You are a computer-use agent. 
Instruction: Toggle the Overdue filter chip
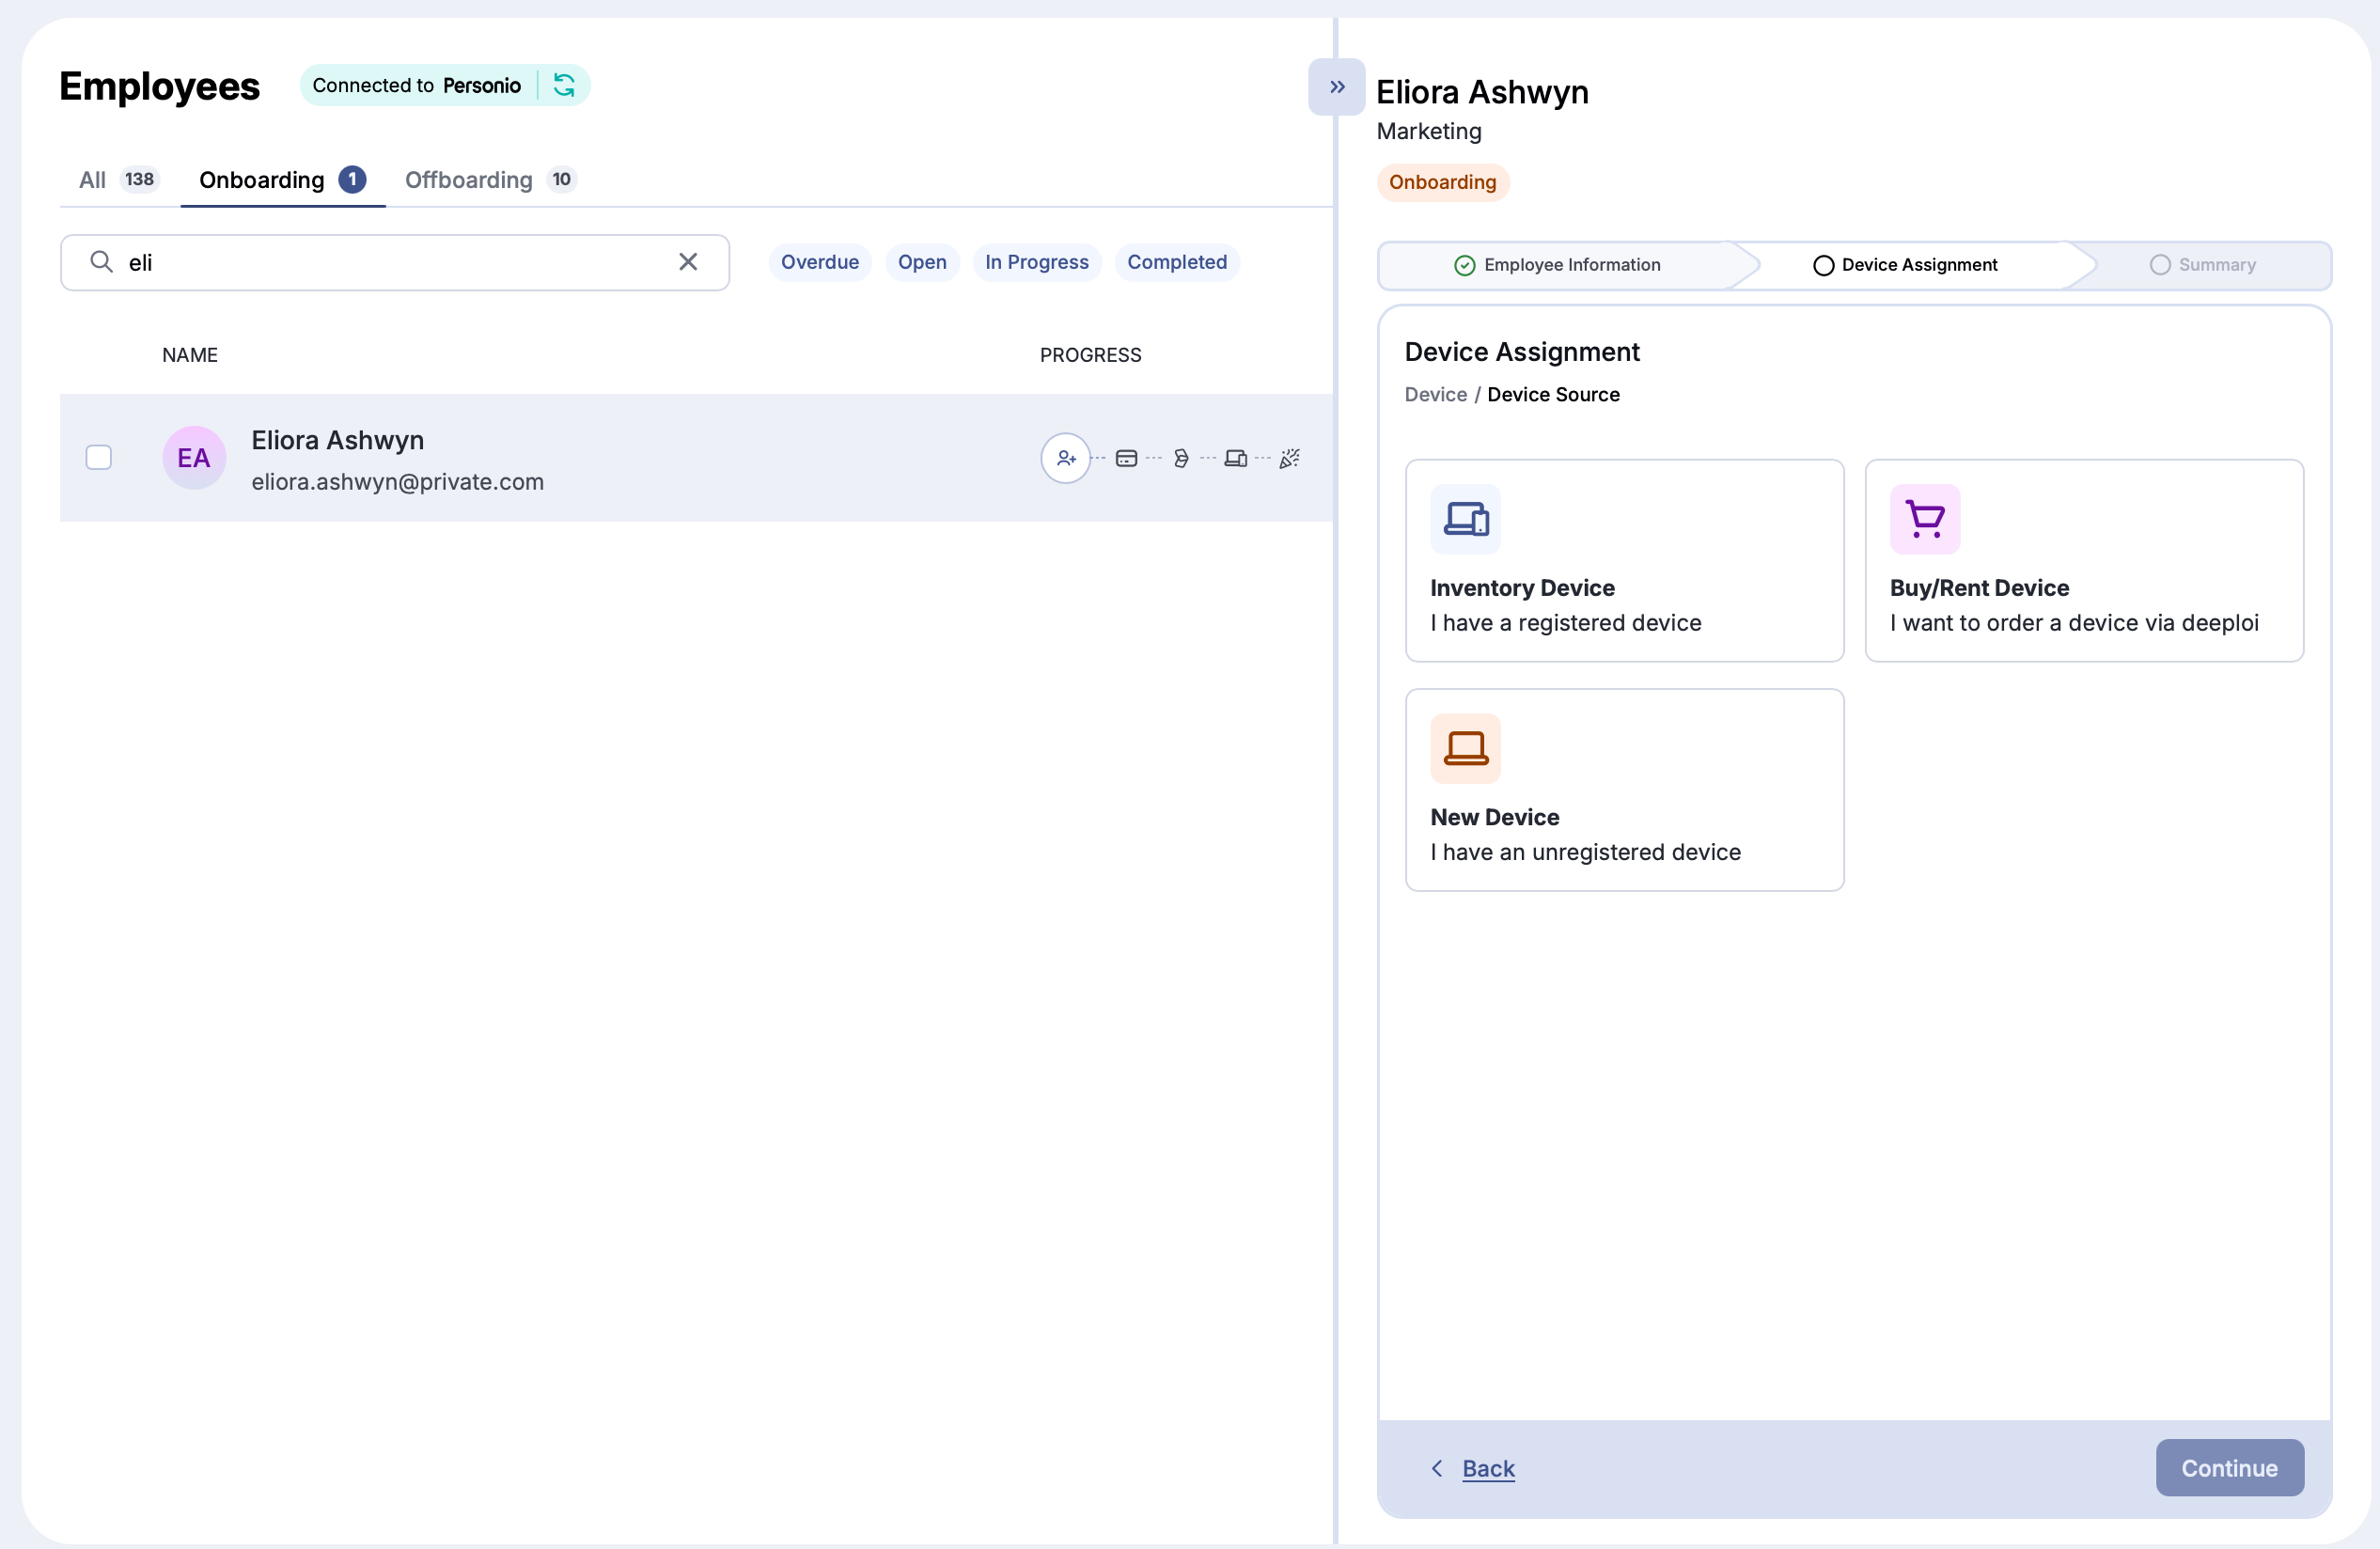click(819, 262)
